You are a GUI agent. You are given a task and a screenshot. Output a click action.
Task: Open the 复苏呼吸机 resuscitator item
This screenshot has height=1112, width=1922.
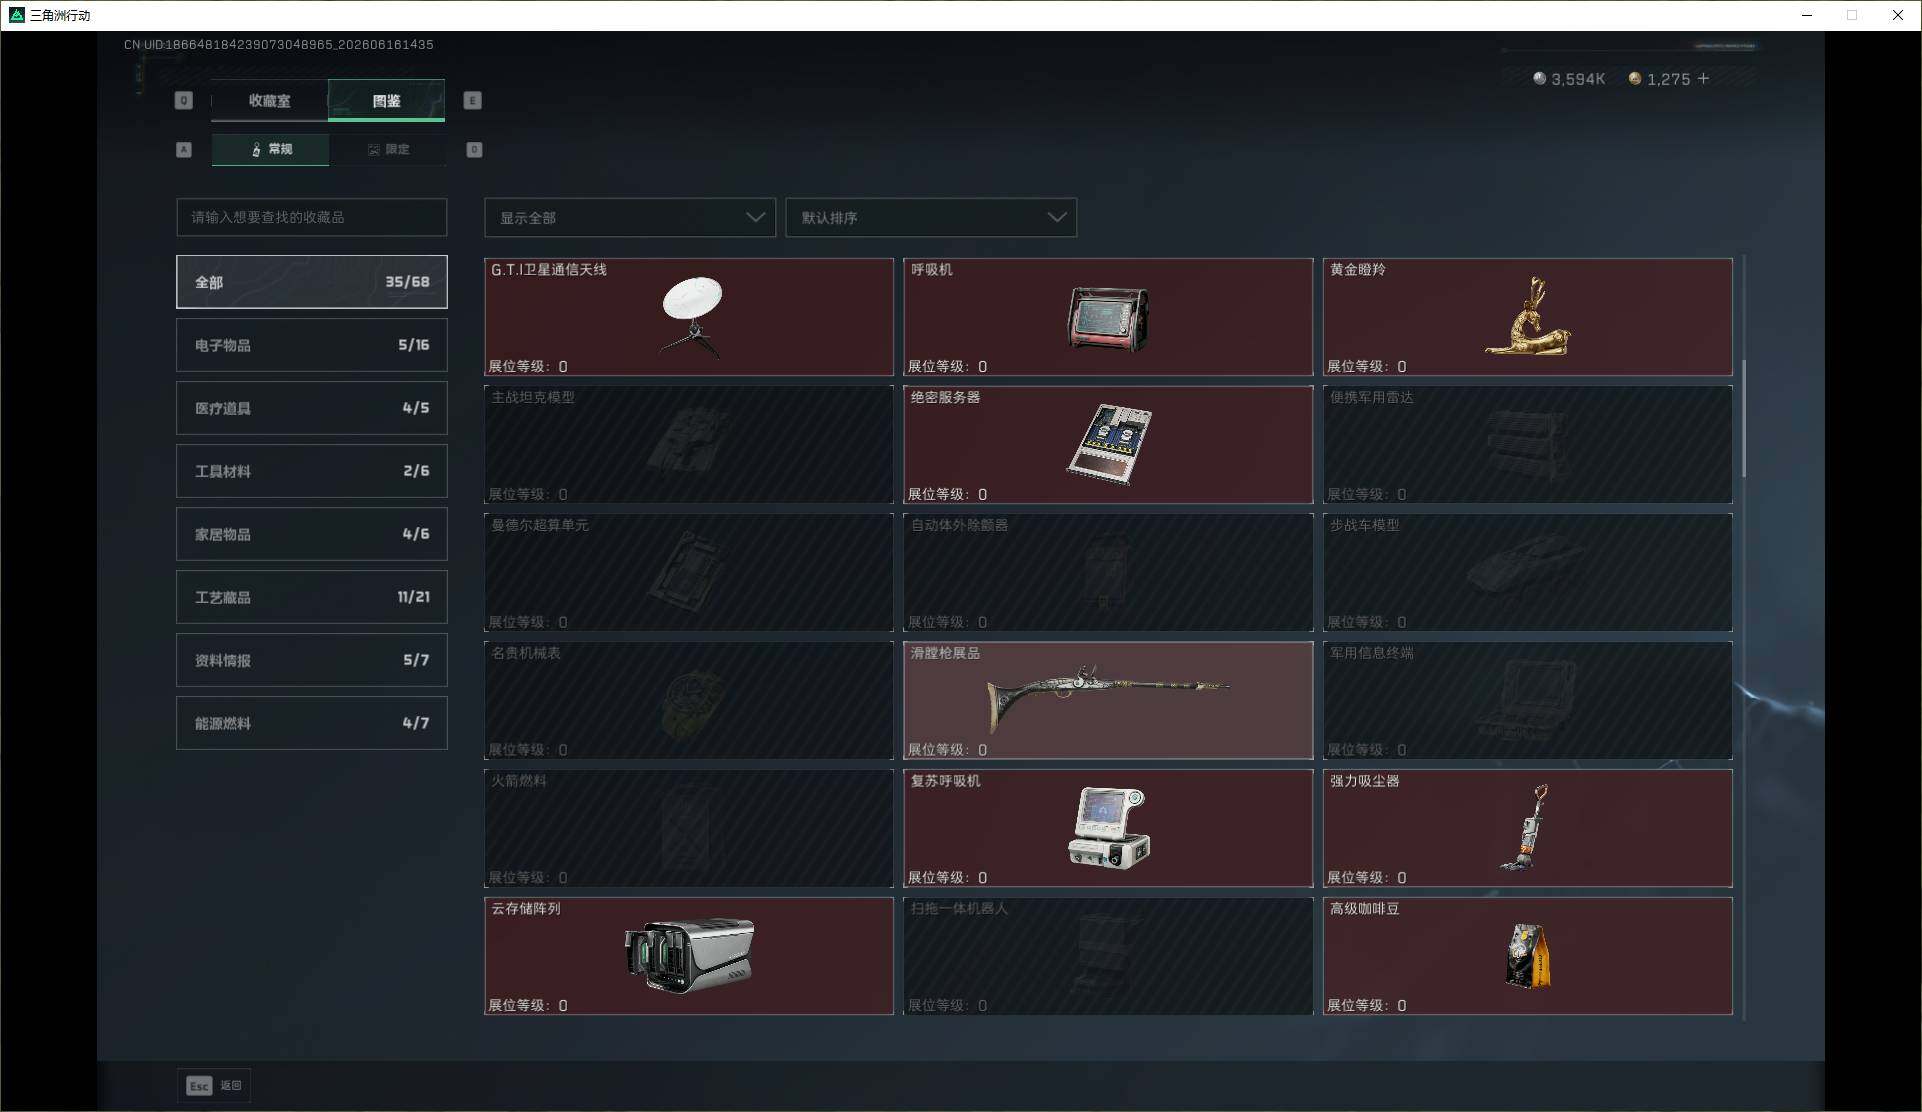pyautogui.click(x=1108, y=828)
